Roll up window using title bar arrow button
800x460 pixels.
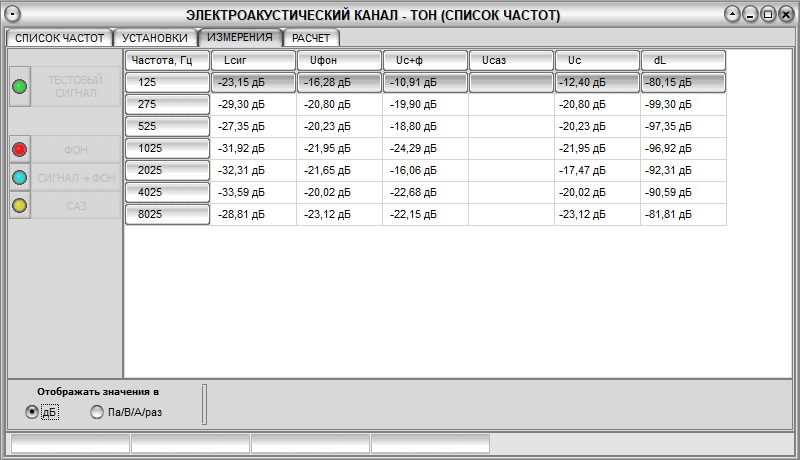pyautogui.click(x=733, y=15)
